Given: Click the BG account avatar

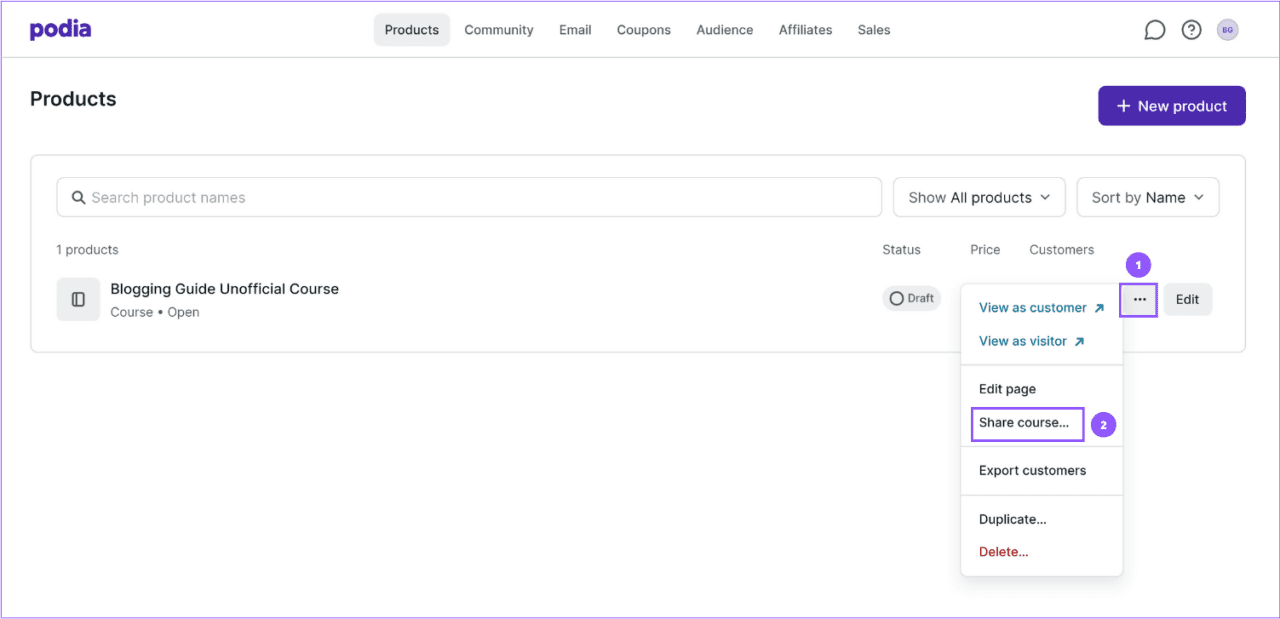Looking at the screenshot, I should pos(1227,29).
